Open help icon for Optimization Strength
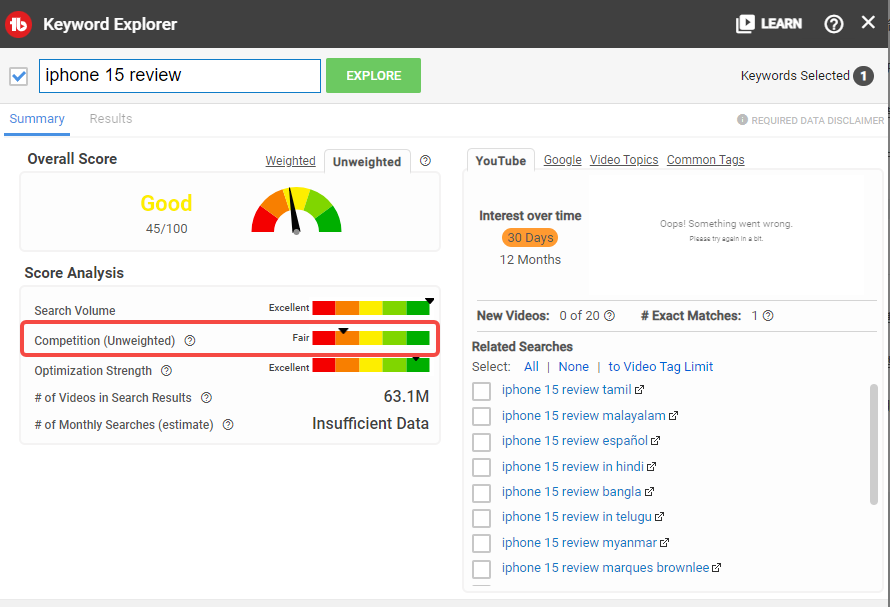890x607 pixels. pyautogui.click(x=166, y=371)
